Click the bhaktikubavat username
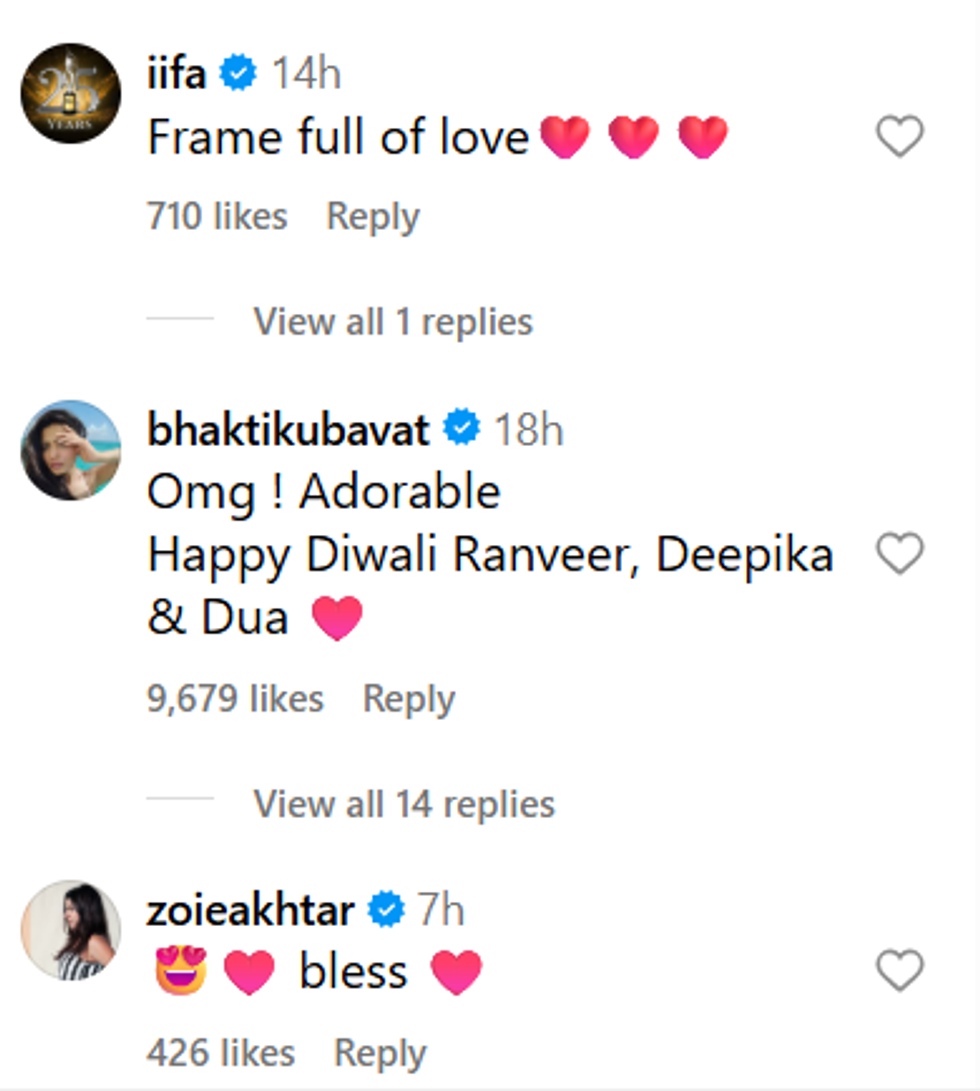This screenshot has width=980, height=1091. pyautogui.click(x=289, y=430)
